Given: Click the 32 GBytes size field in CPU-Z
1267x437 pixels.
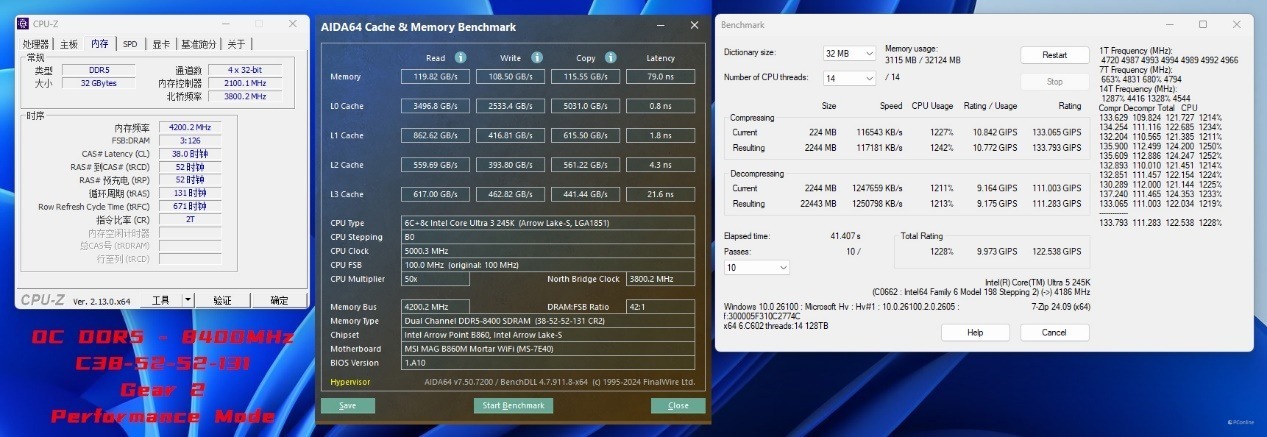Looking at the screenshot, I should point(98,84).
